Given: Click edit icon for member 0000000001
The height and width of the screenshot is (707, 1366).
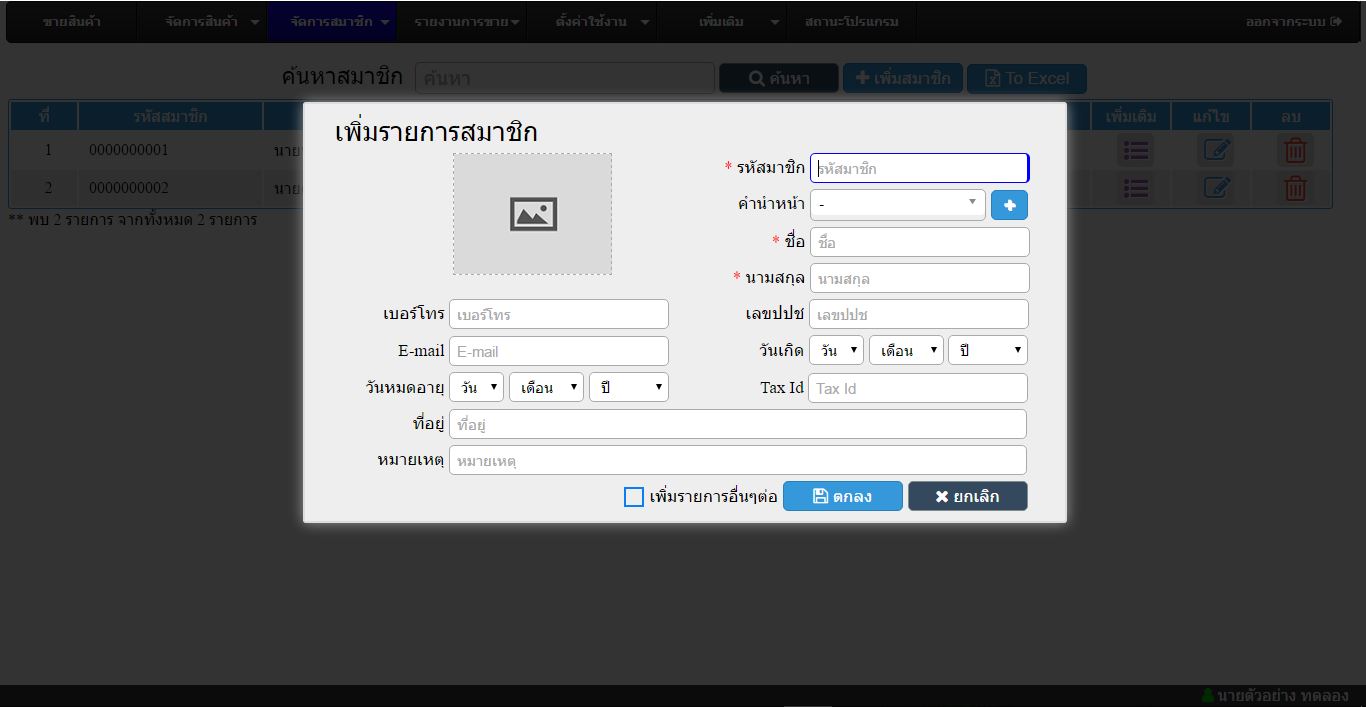Looking at the screenshot, I should [1216, 151].
